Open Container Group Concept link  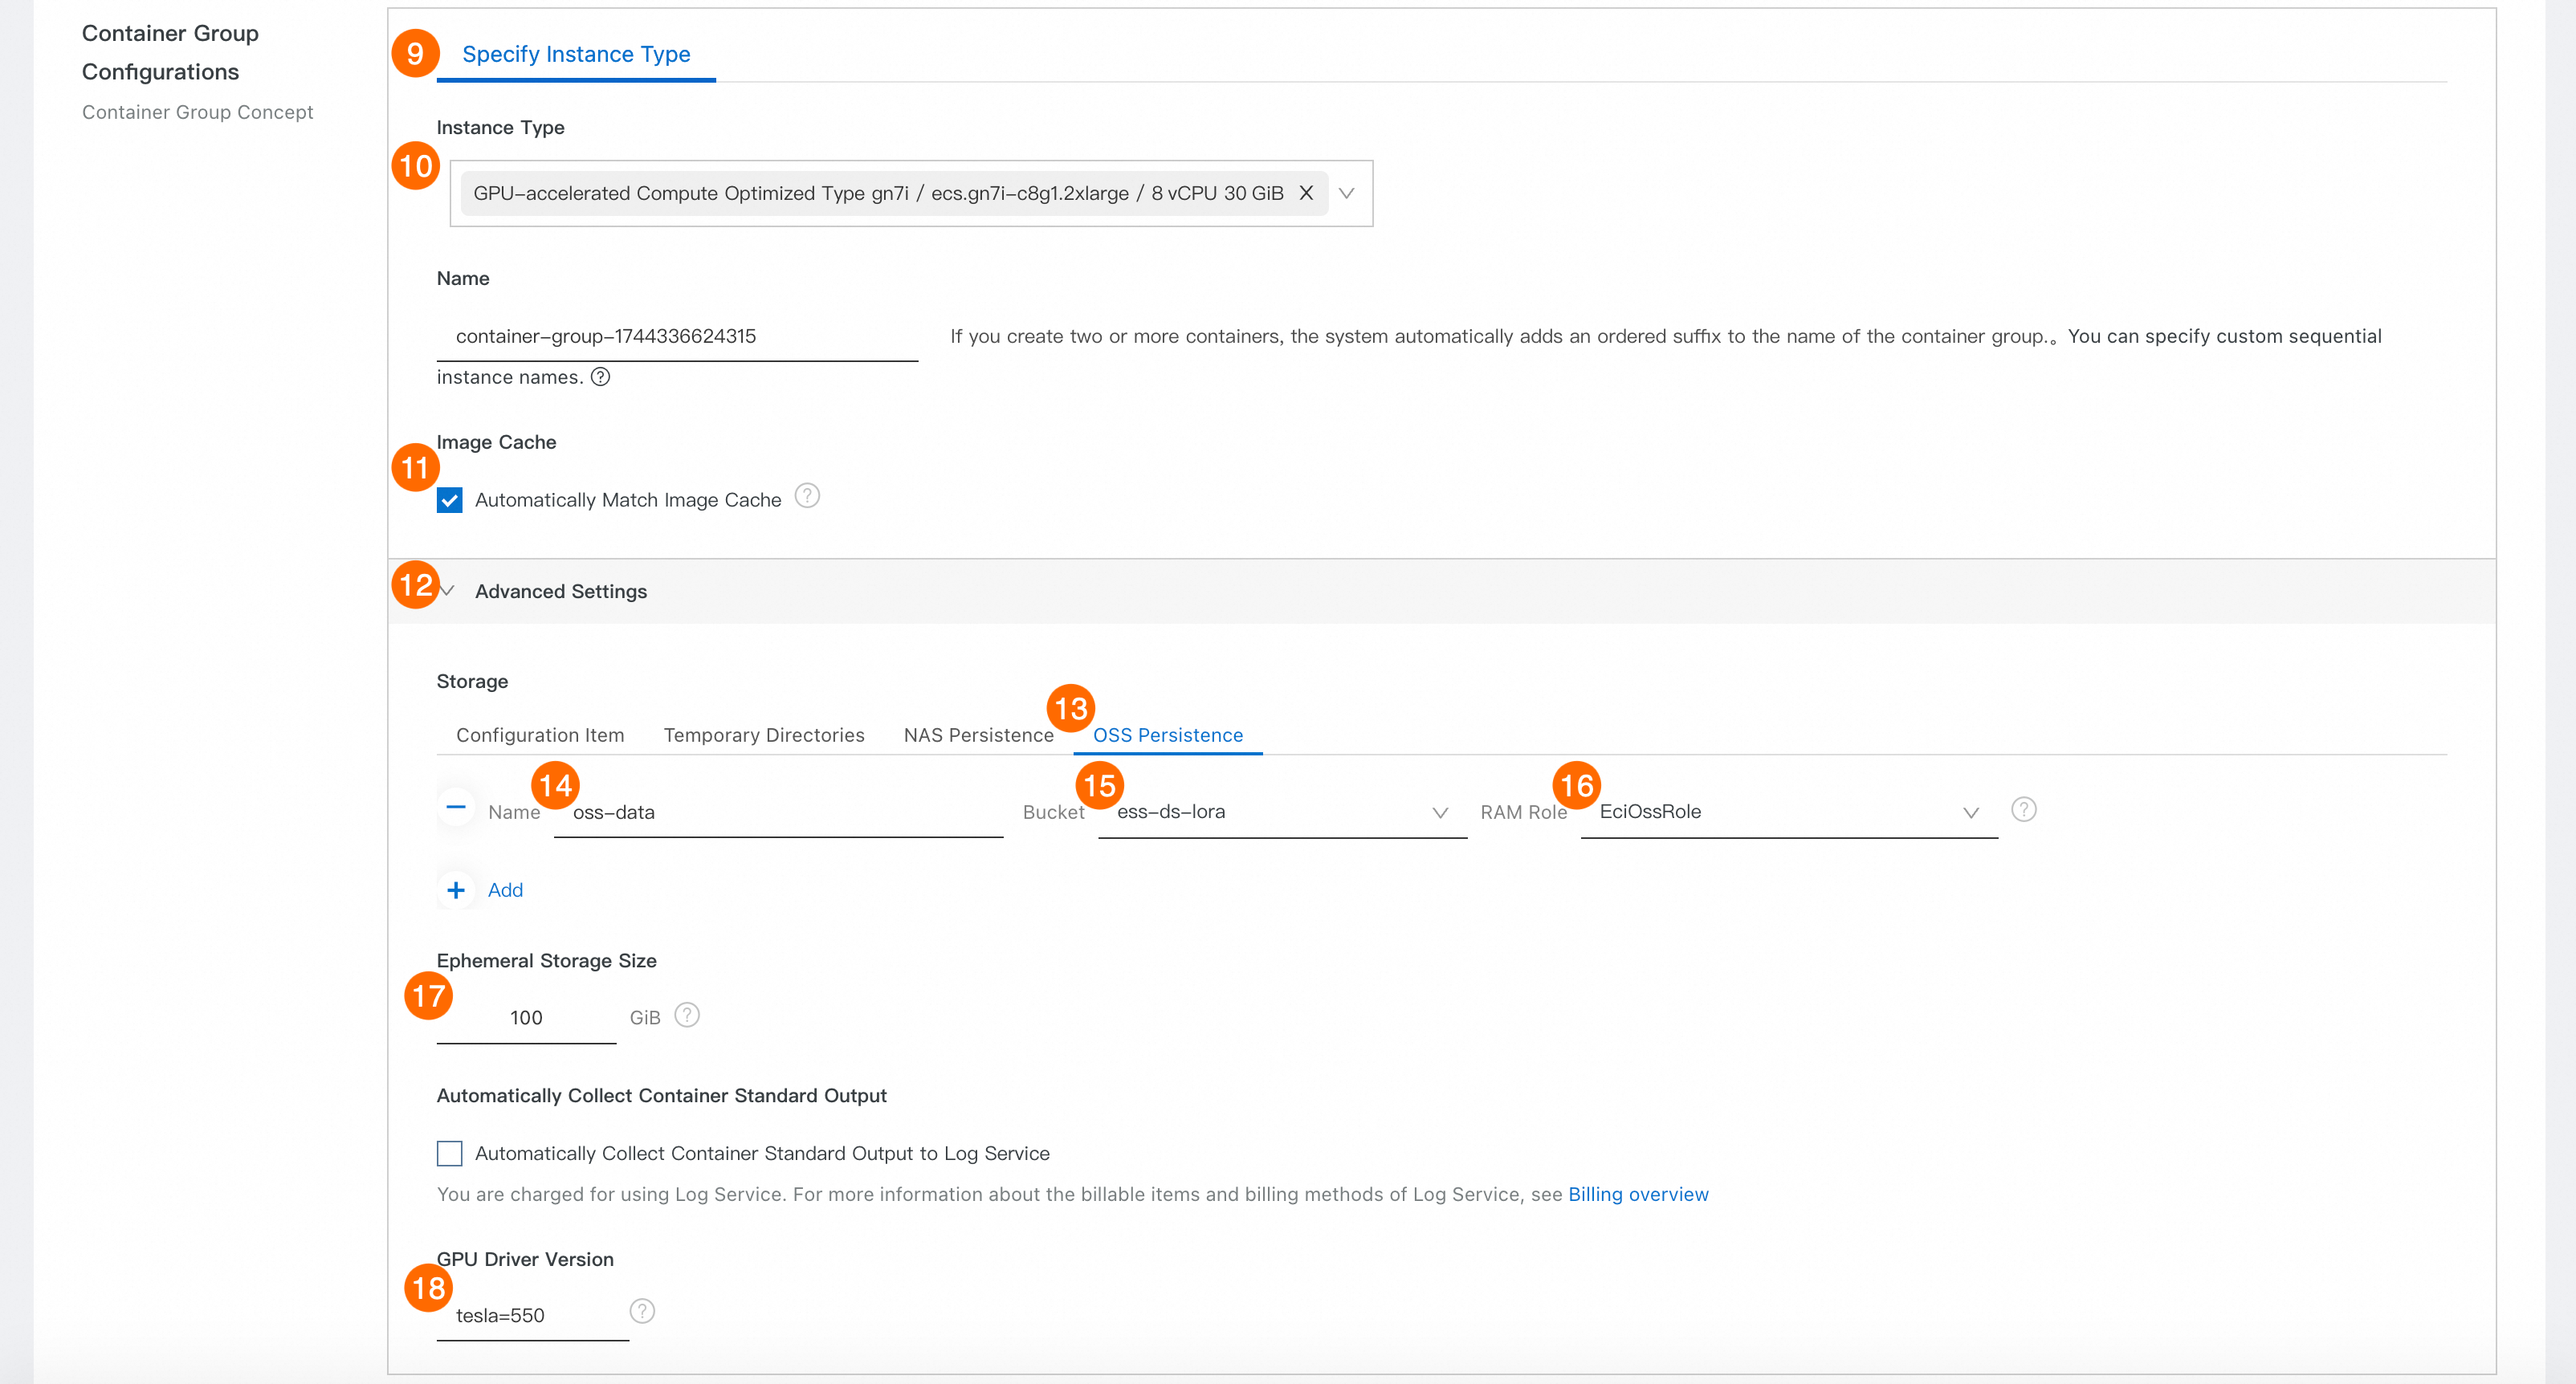(197, 112)
